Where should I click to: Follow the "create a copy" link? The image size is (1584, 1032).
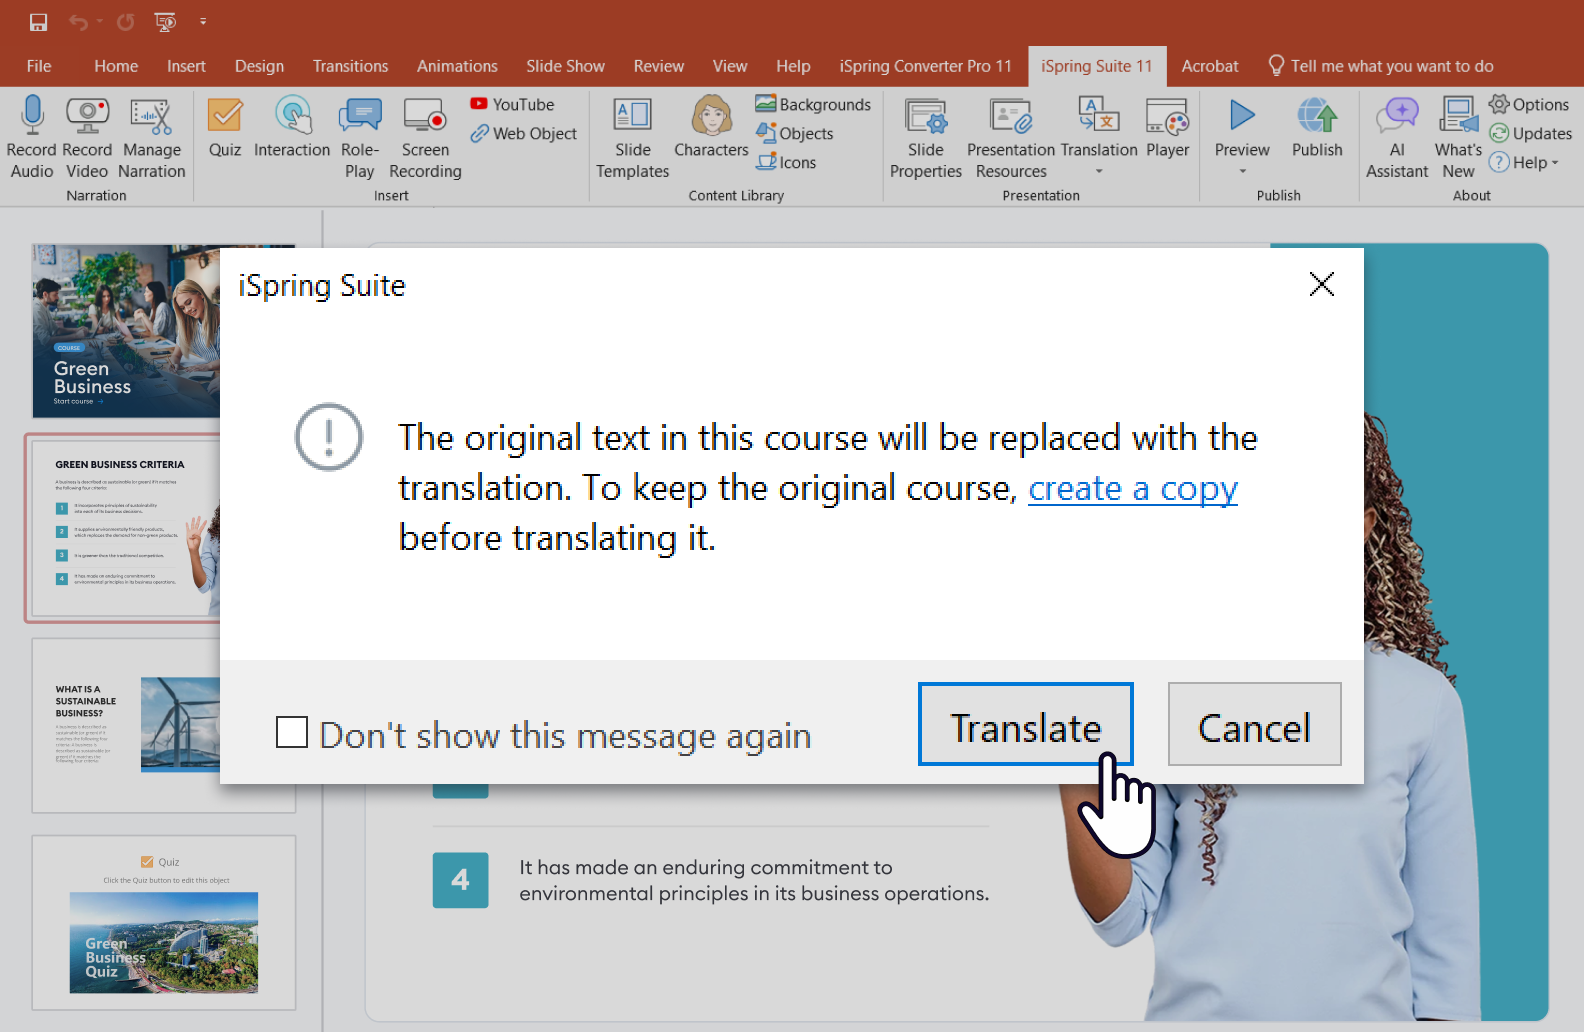pyautogui.click(x=1132, y=488)
